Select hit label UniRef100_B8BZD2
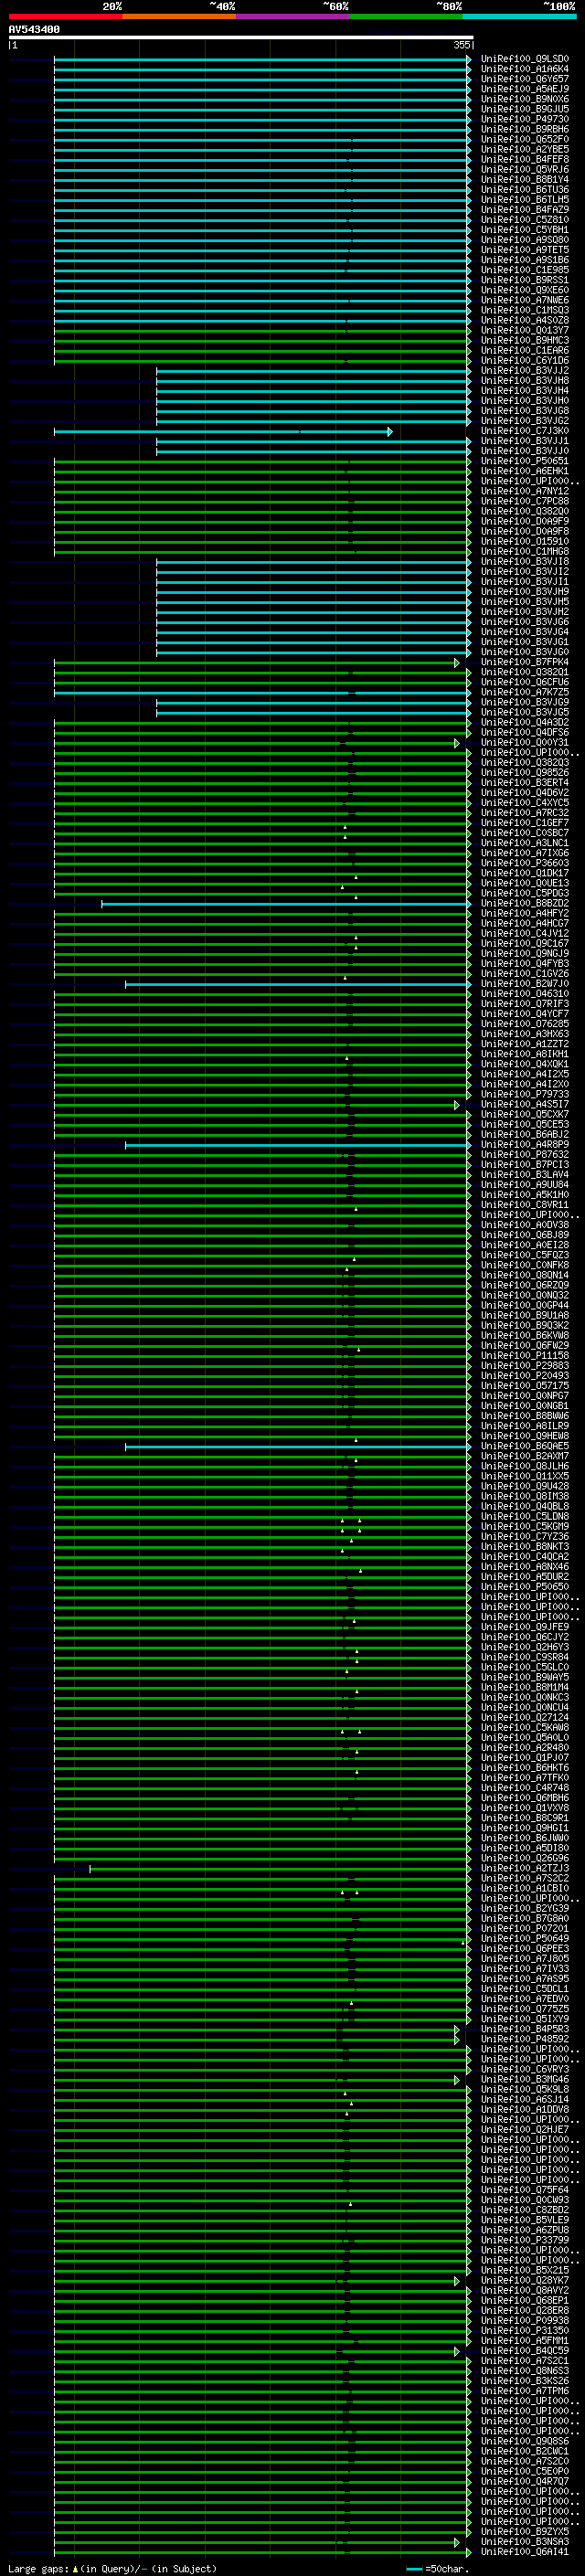Viewport: 585px width, 2576px height. point(525,903)
